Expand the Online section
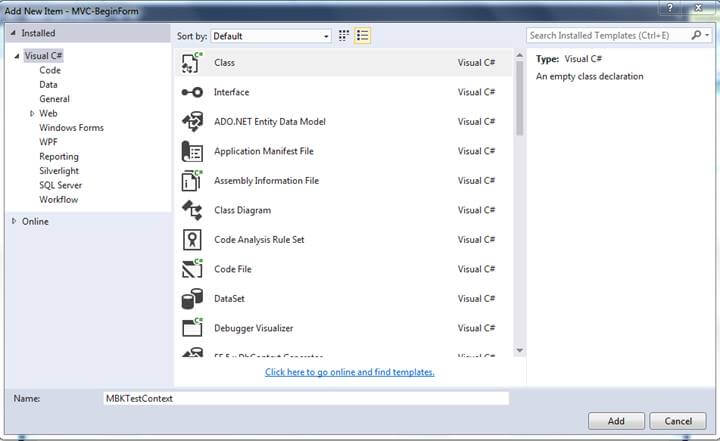The width and height of the screenshot is (720, 441). pos(14,221)
